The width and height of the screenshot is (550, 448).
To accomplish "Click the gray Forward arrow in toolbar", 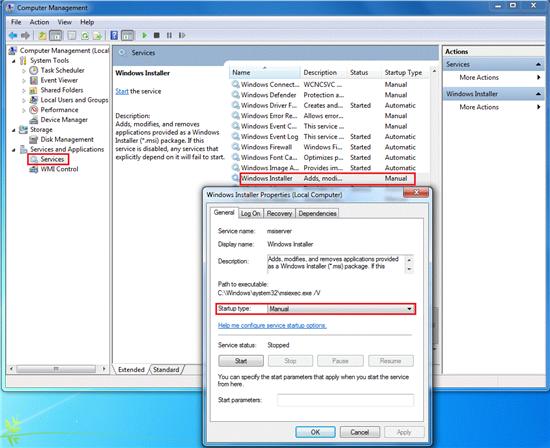I will pyautogui.click(x=25, y=35).
